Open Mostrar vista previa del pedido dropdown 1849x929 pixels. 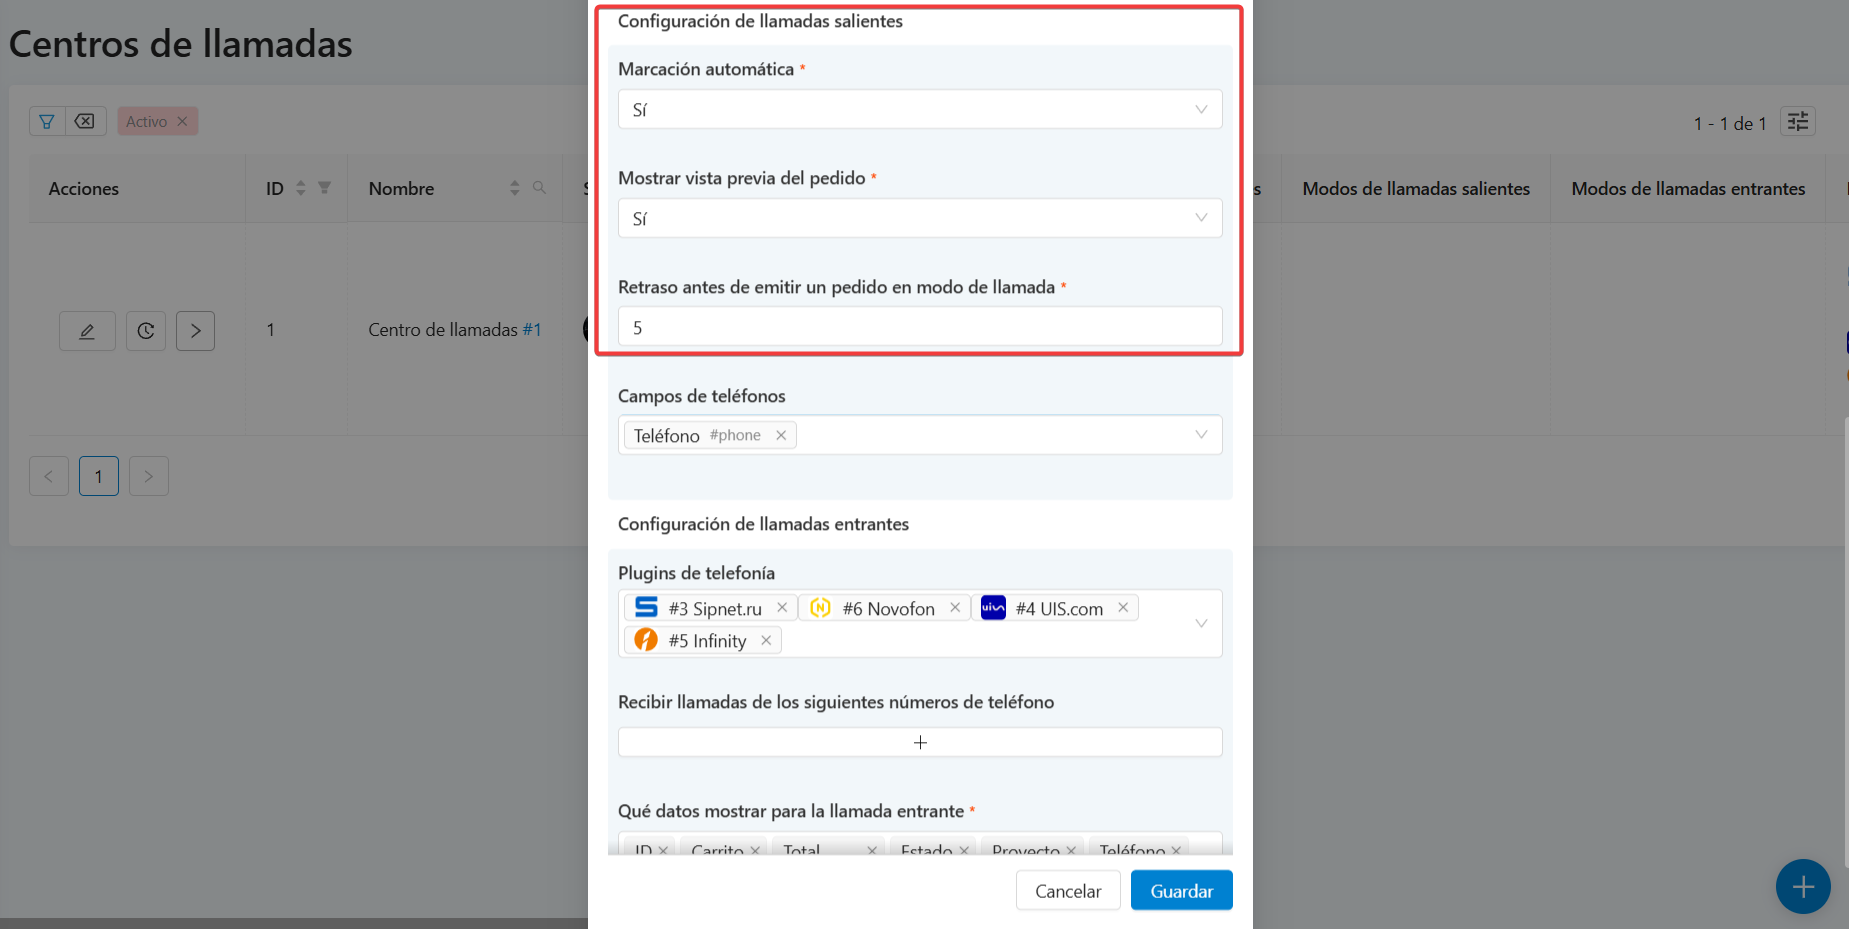pyautogui.click(x=919, y=219)
